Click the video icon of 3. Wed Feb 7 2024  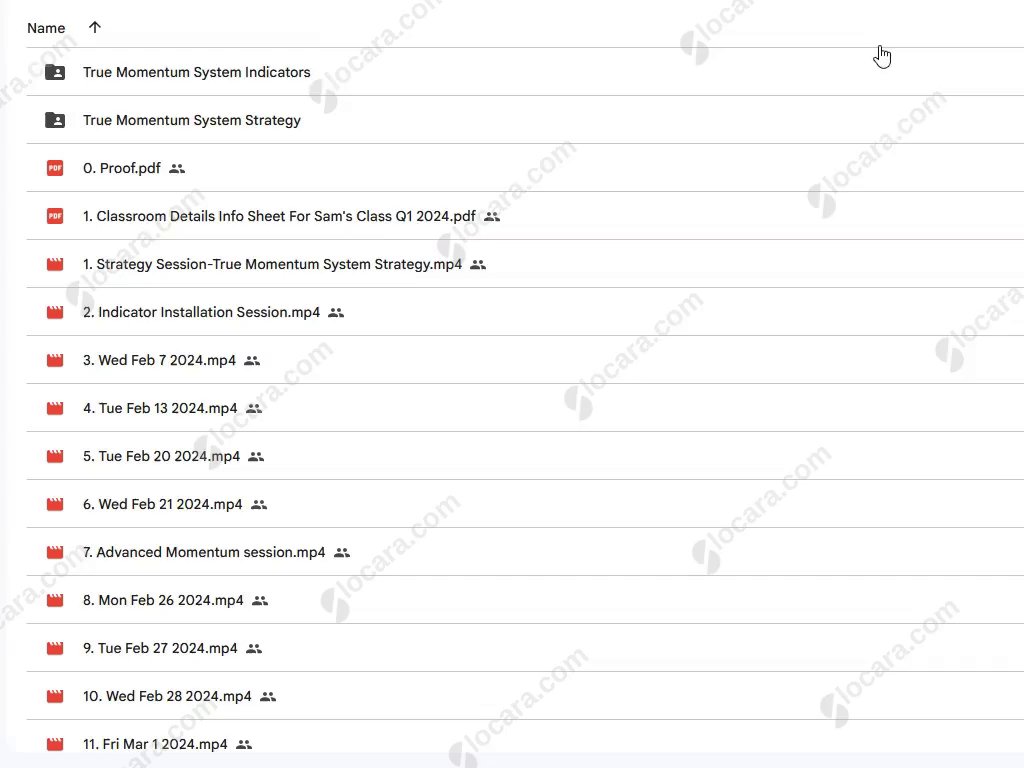(x=55, y=360)
